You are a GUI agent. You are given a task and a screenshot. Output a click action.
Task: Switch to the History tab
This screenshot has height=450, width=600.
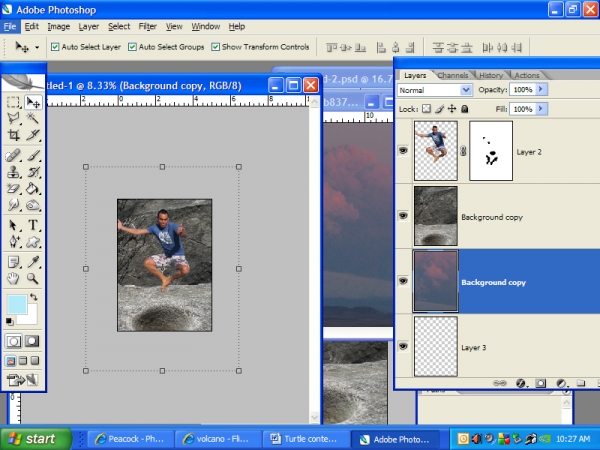point(491,75)
